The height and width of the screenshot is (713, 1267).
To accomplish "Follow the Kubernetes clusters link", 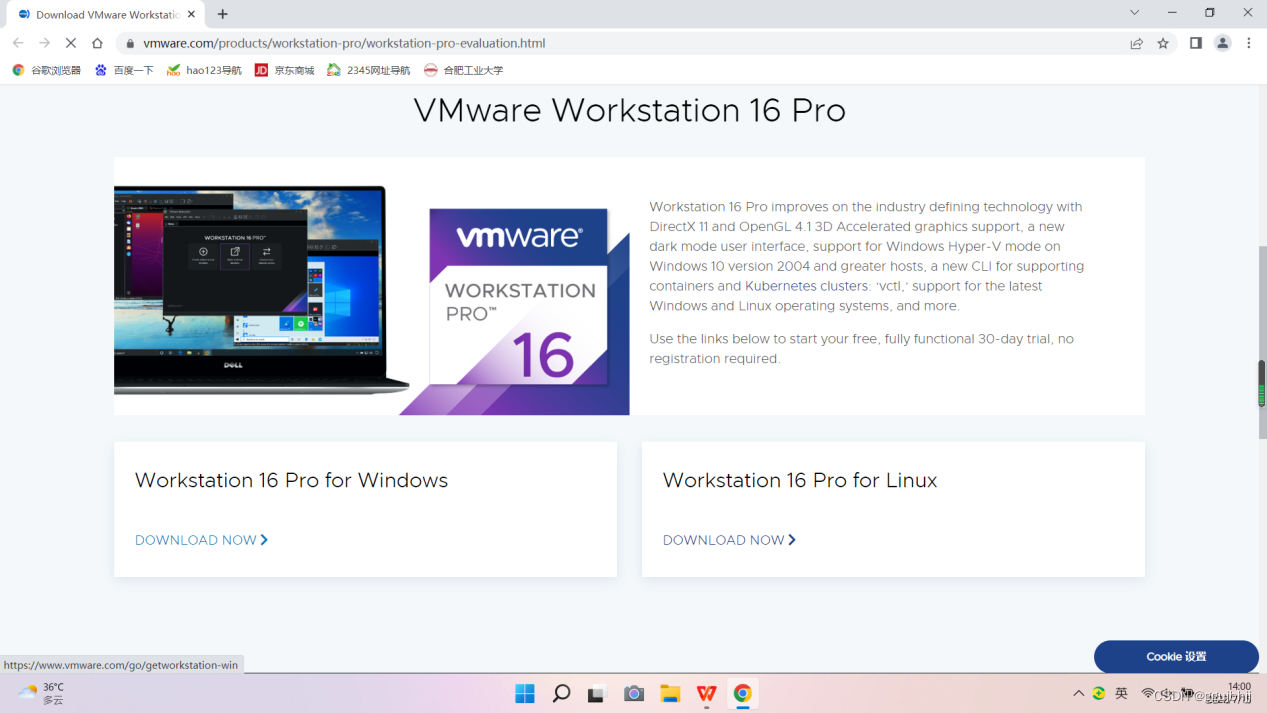I will (806, 286).
